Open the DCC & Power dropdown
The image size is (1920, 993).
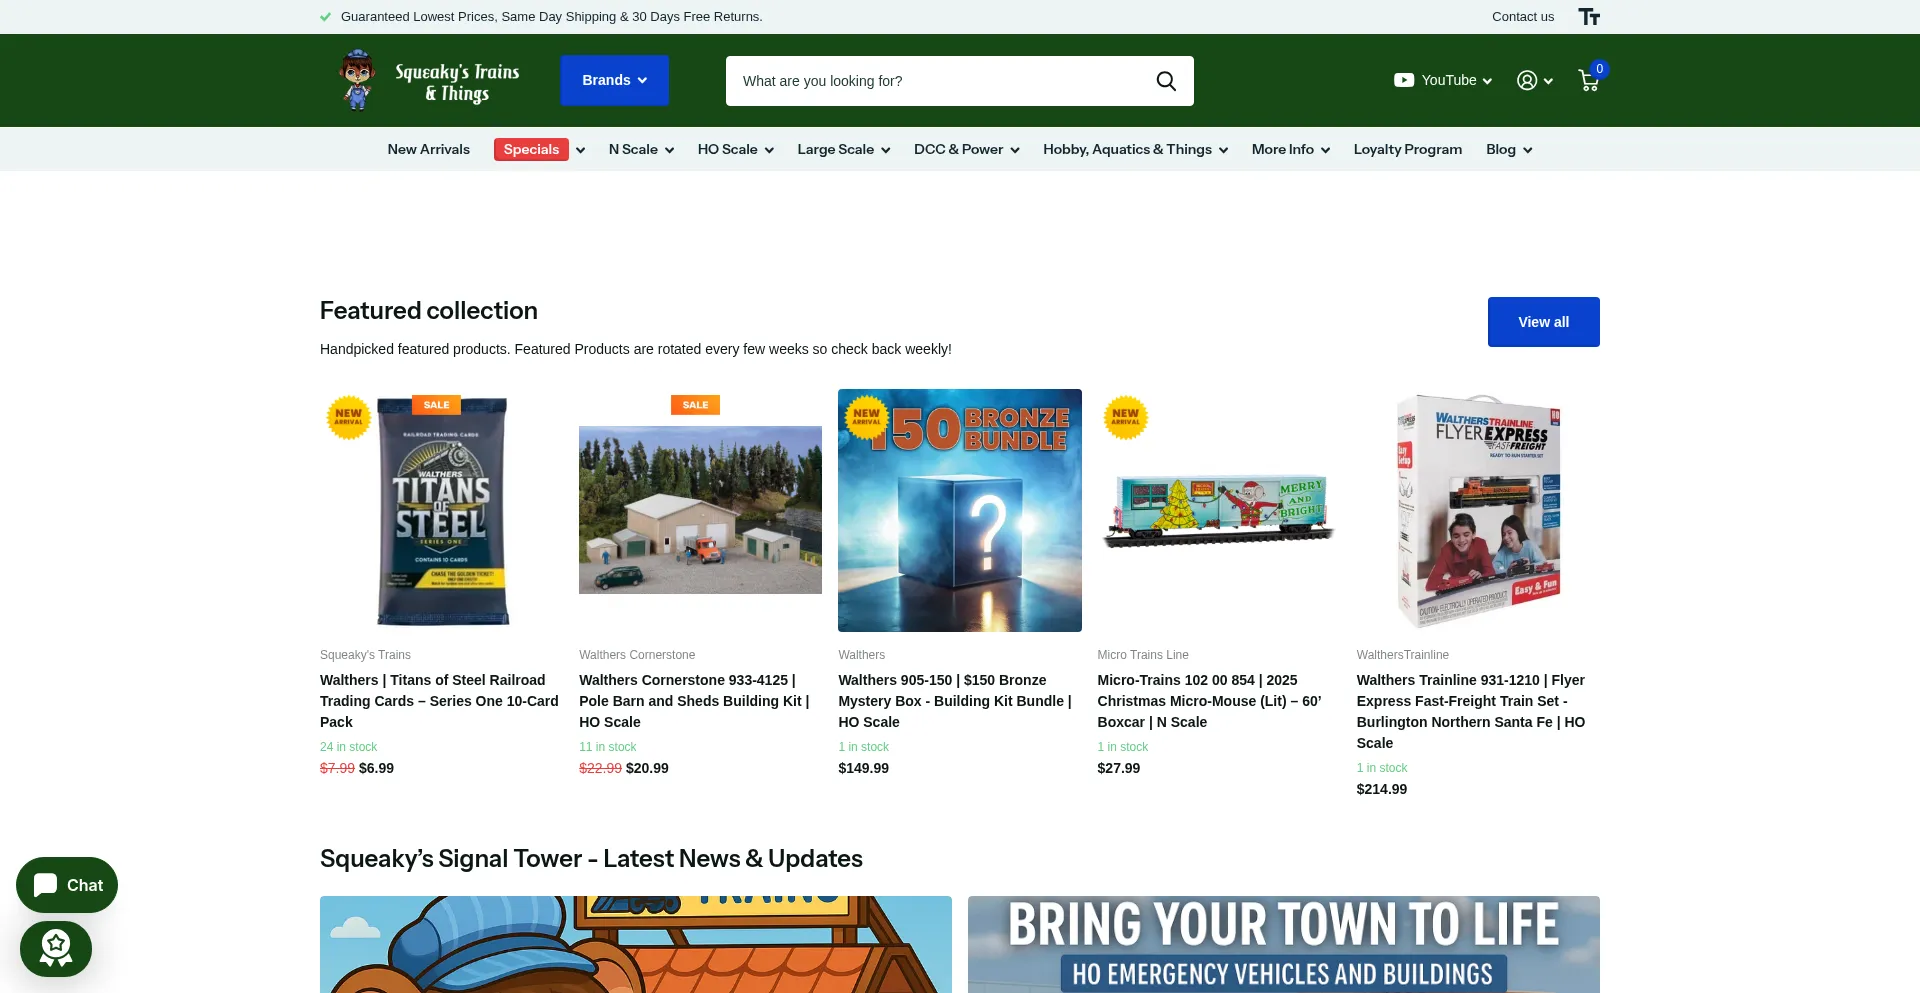(966, 149)
